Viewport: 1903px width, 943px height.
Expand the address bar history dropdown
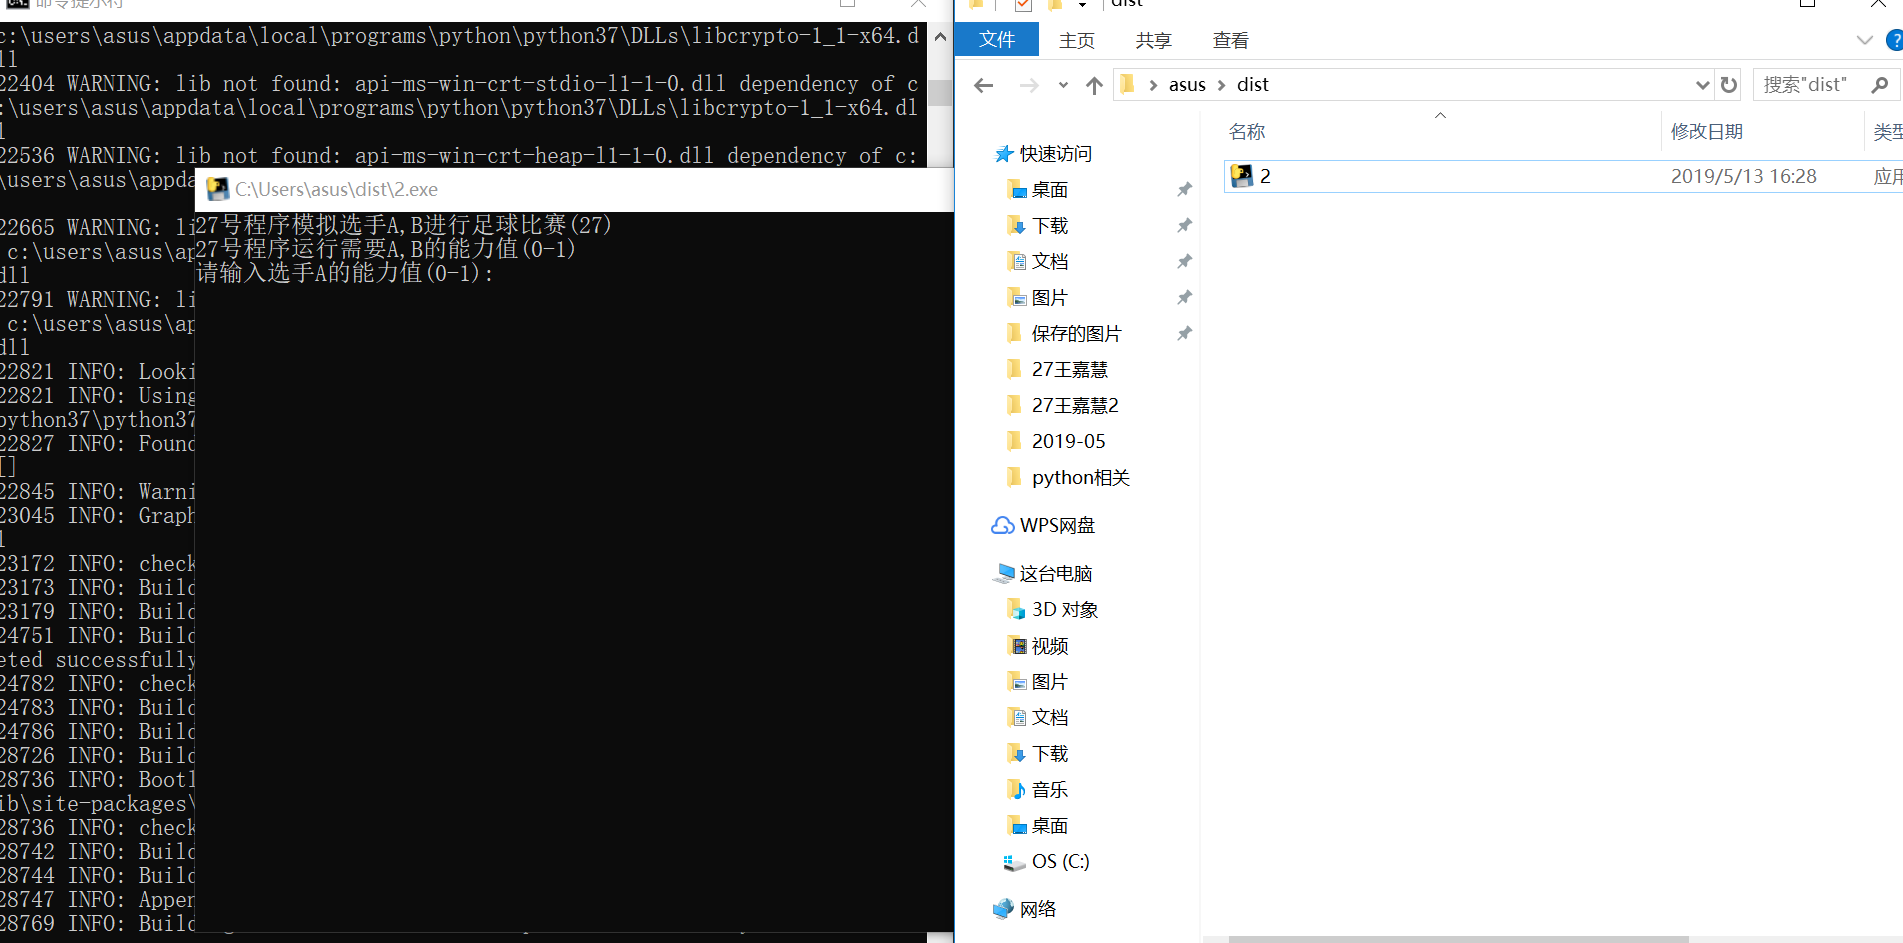point(1703,85)
